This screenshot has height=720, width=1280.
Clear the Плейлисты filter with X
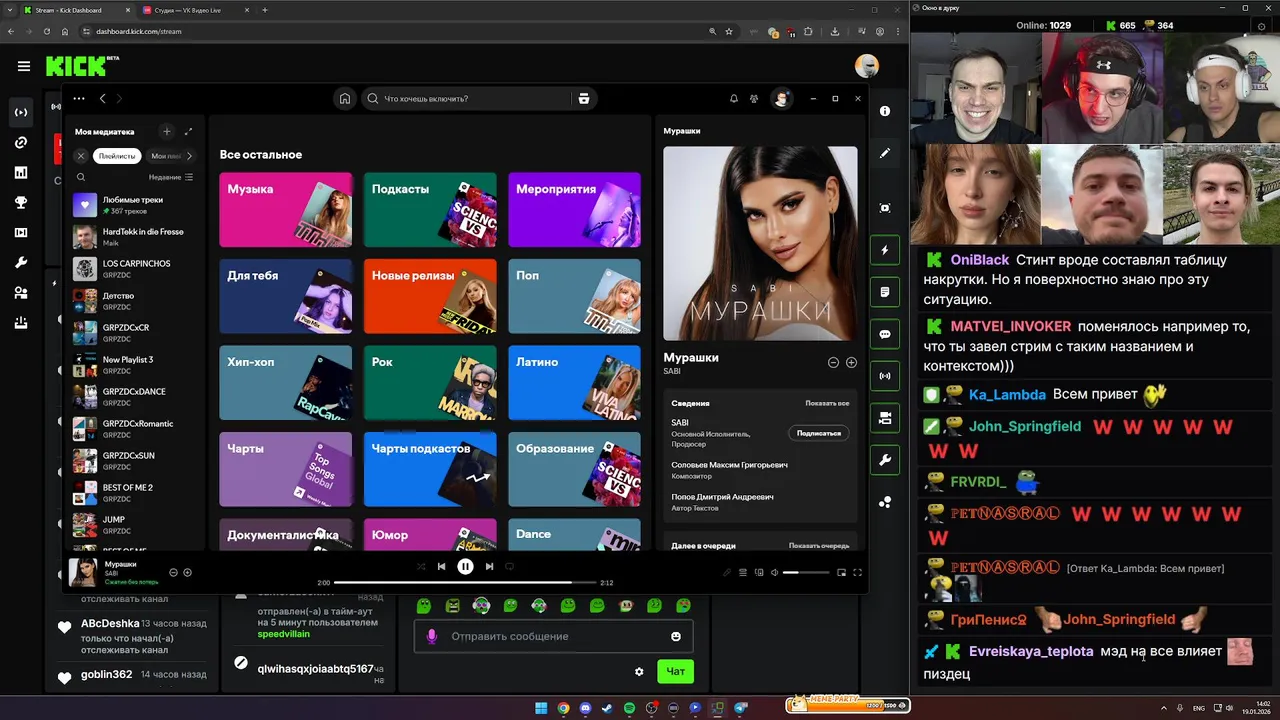point(81,156)
